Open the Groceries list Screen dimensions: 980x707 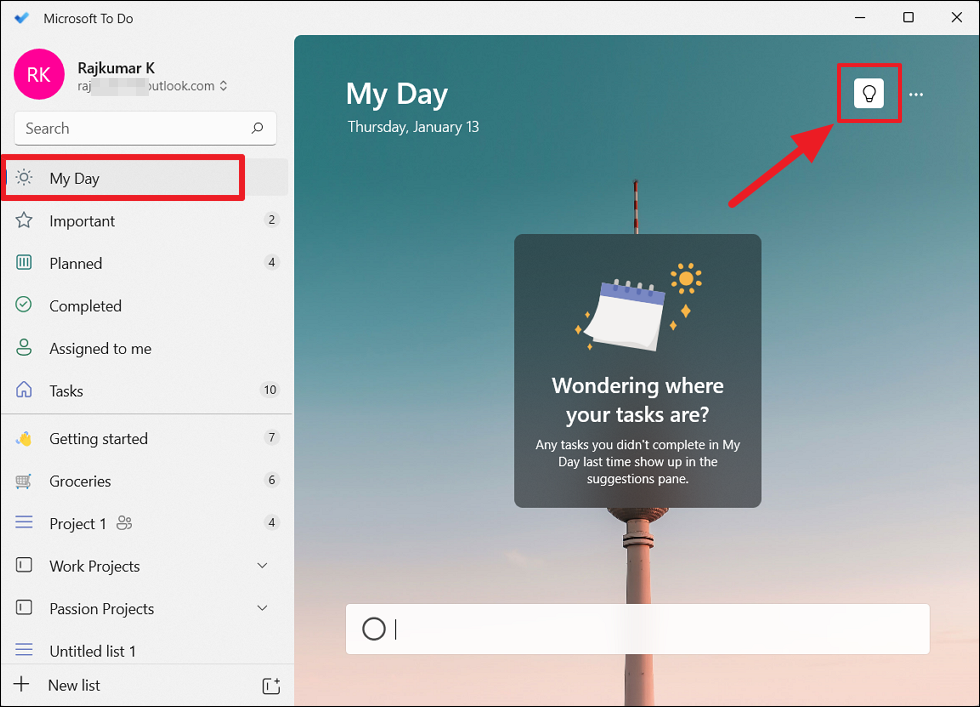[146, 481]
